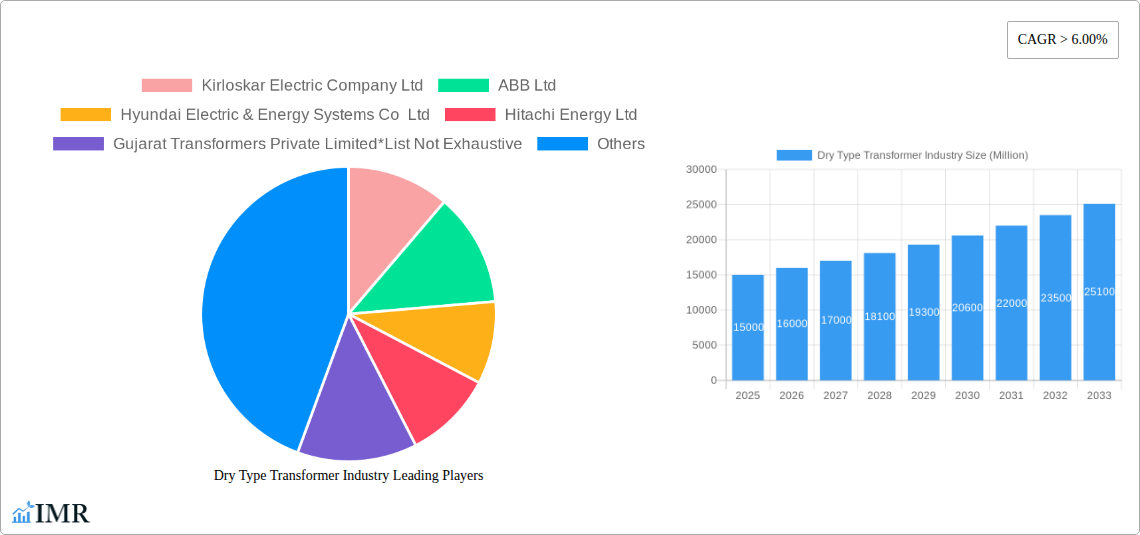This screenshot has width=1140, height=535.
Task: Toggle the Others legend color swatch
Action: pyautogui.click(x=562, y=143)
